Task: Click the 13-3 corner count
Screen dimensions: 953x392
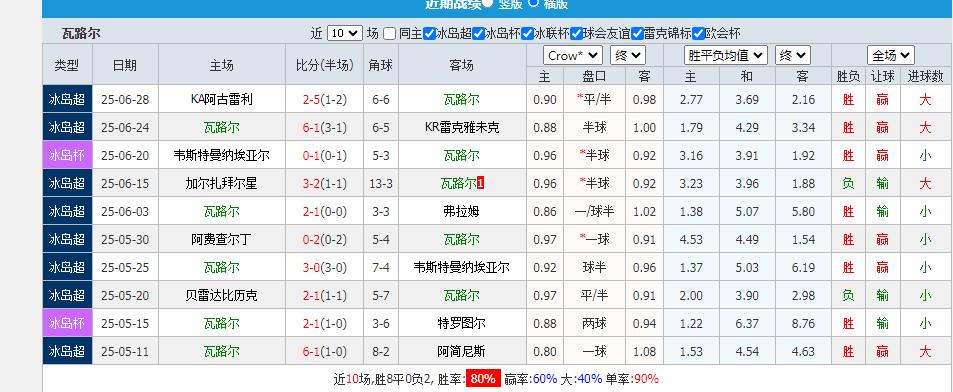Action: point(380,183)
